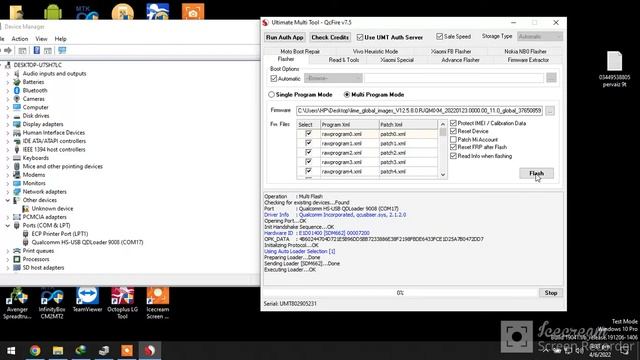
Task: Enable the Patch Mi Account checkbox
Action: click(453, 139)
